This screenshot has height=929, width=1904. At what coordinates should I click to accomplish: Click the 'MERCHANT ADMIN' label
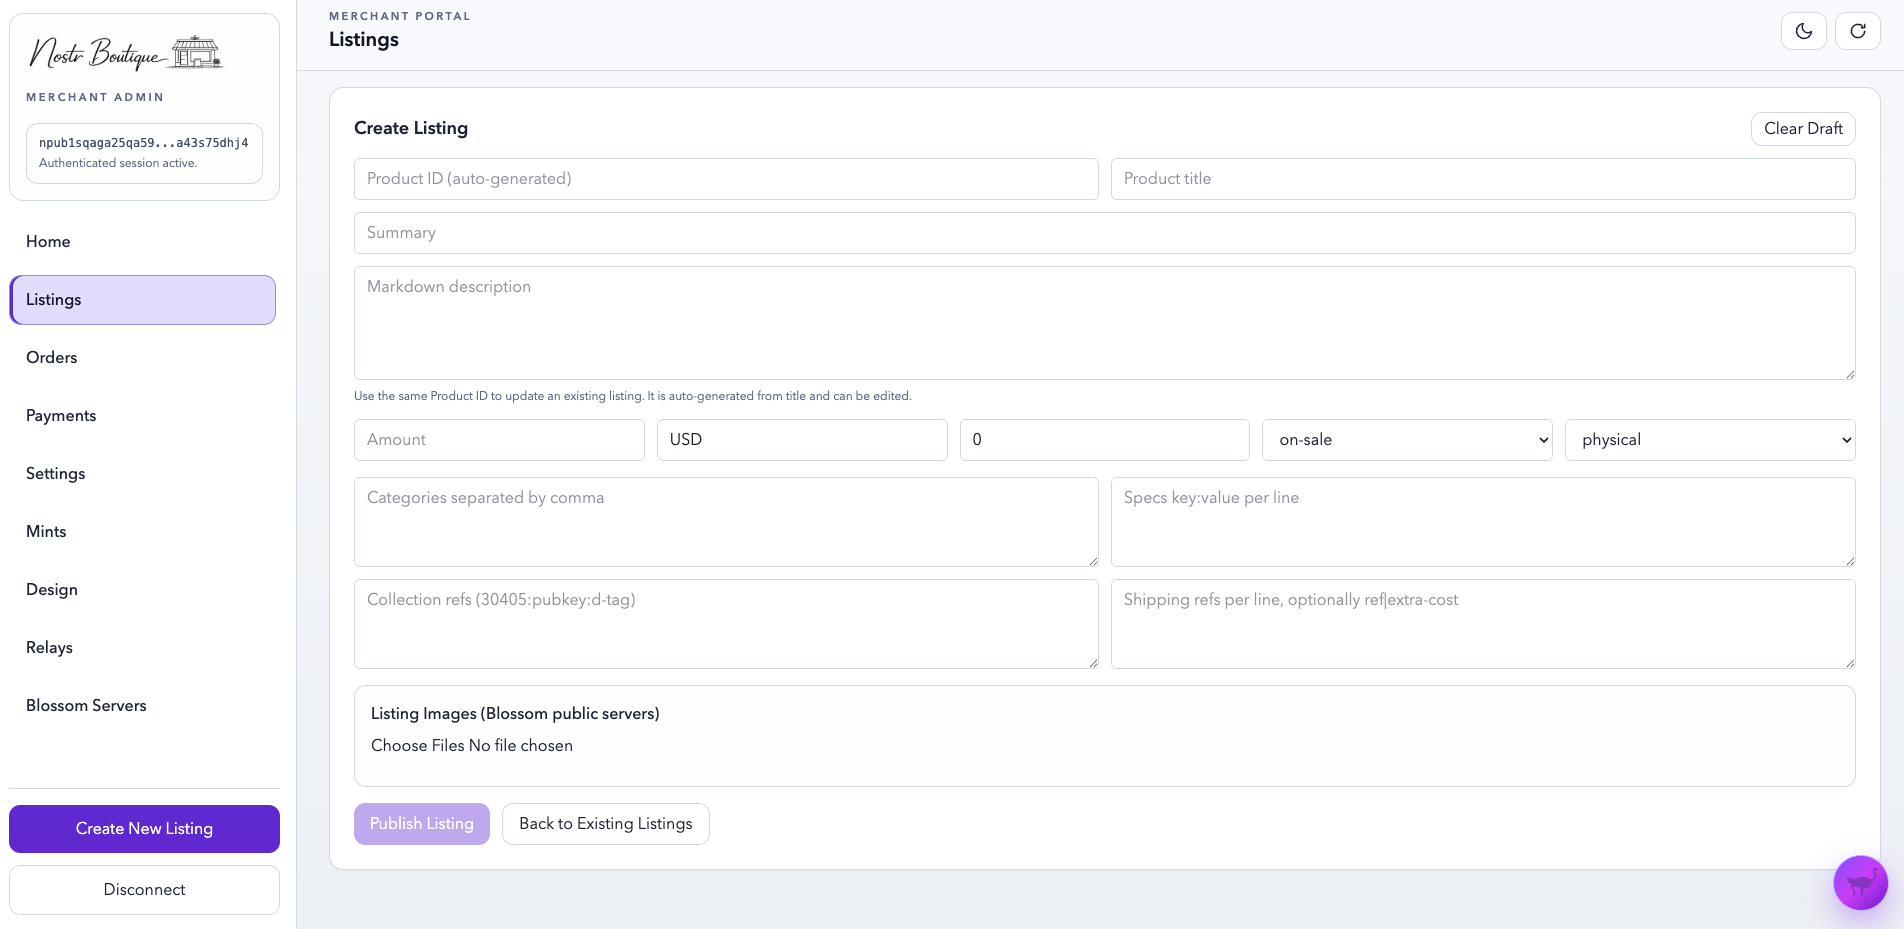[x=95, y=97]
